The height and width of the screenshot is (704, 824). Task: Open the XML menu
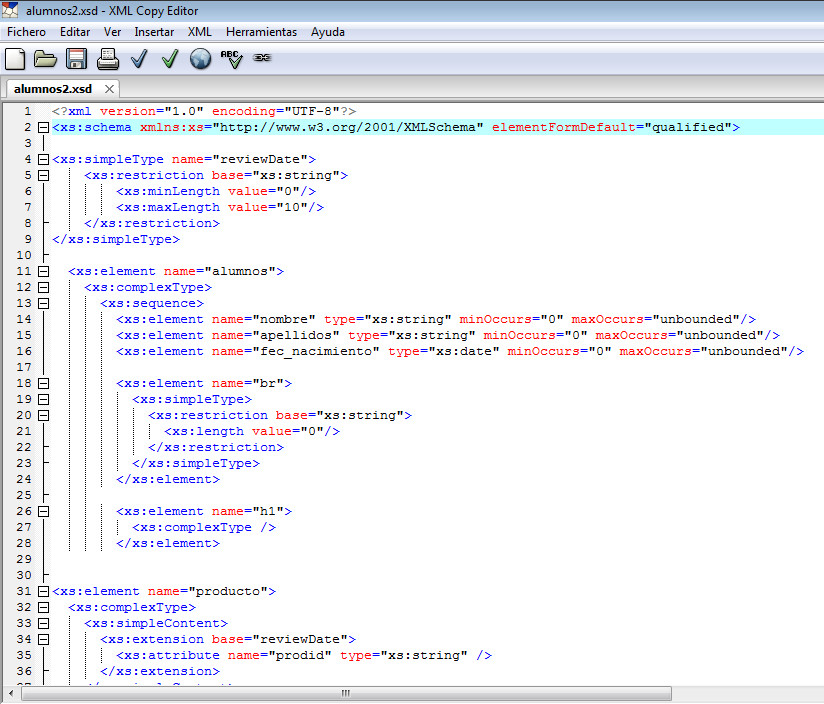[200, 32]
